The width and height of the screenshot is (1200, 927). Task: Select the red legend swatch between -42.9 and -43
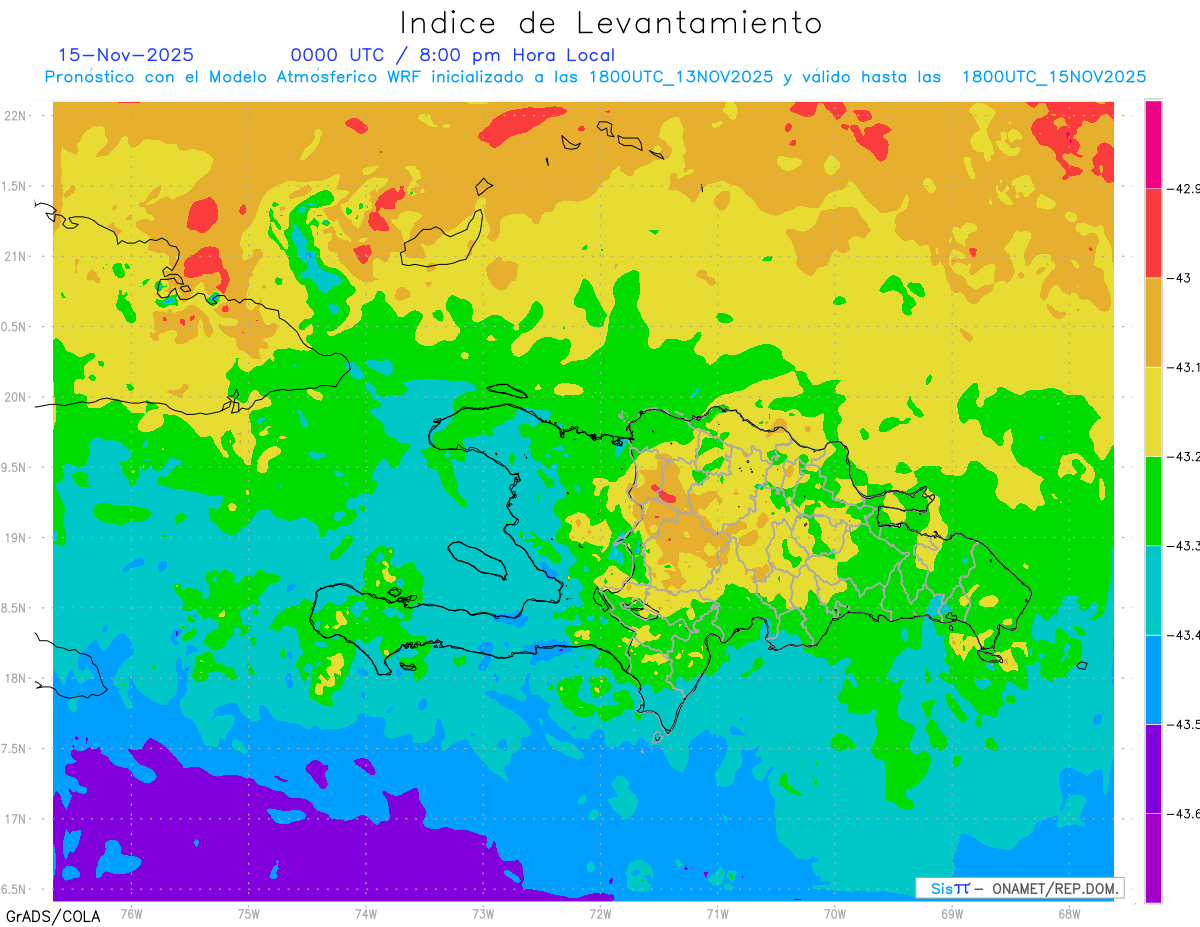[x=1153, y=233]
